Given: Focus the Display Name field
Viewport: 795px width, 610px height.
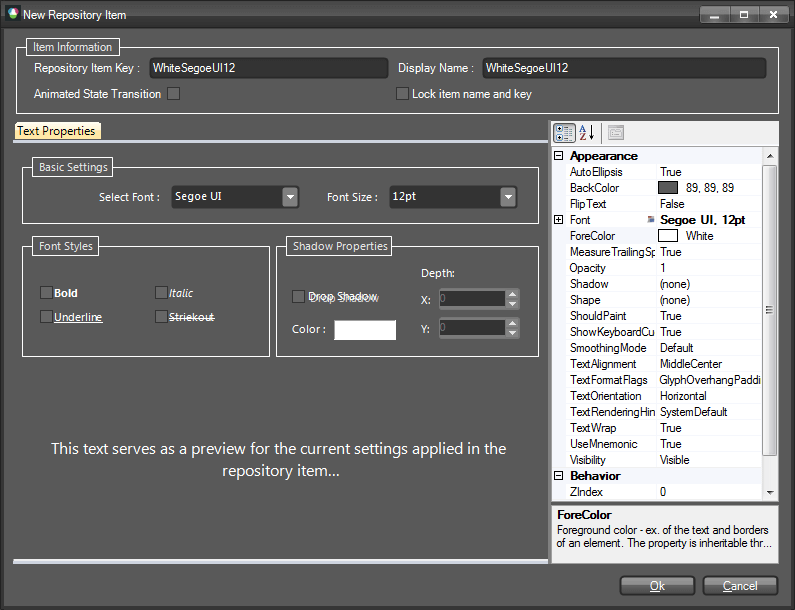Looking at the screenshot, I should [x=624, y=68].
